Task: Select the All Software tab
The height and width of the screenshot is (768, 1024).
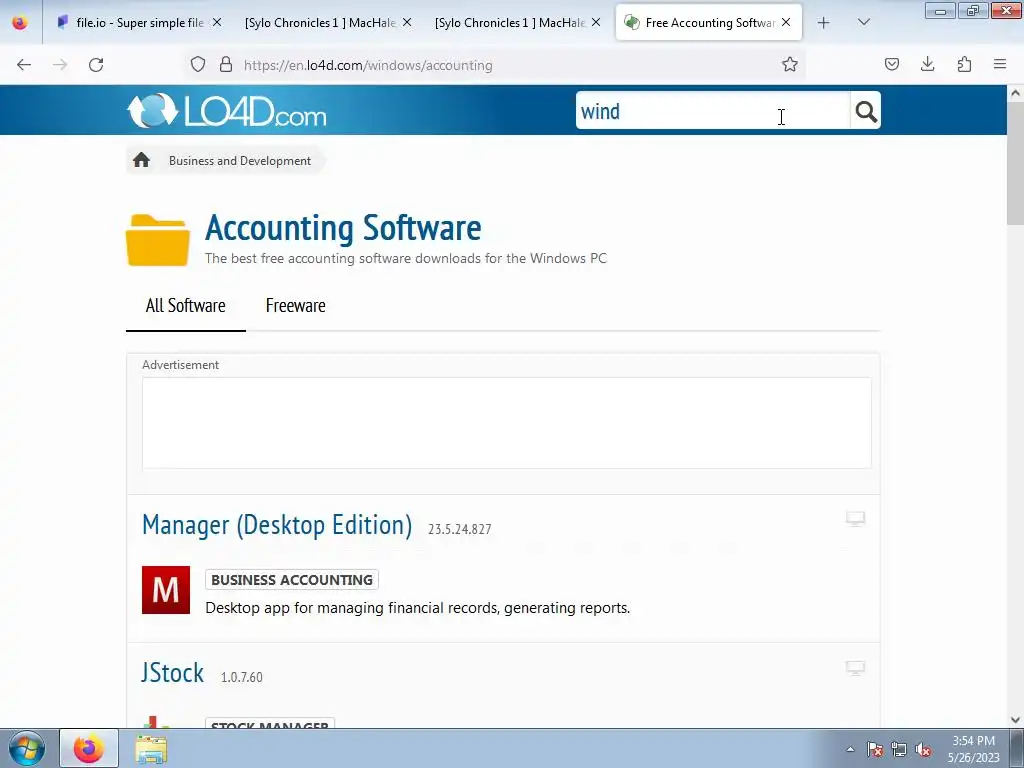Action: coord(185,306)
